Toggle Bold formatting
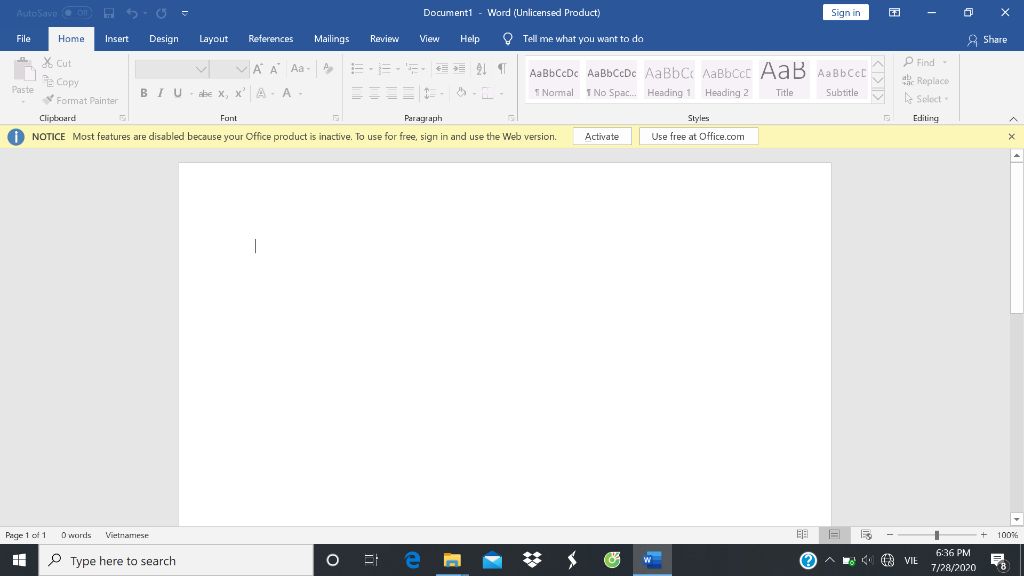The width and height of the screenshot is (1024, 576). tap(144, 93)
